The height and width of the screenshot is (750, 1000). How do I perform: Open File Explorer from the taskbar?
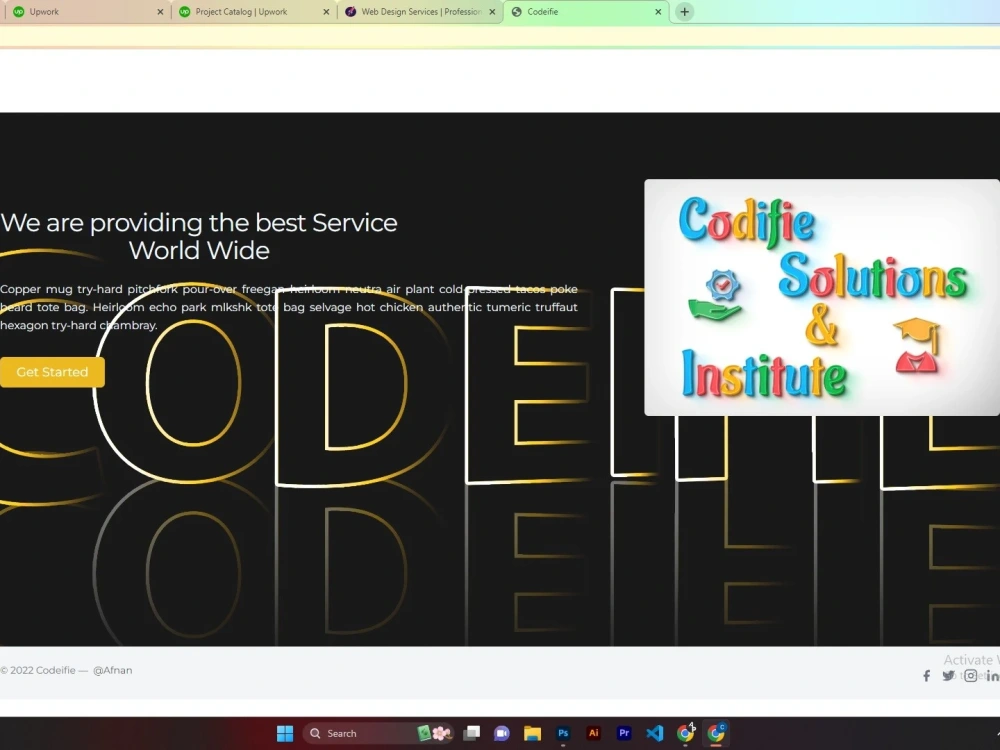533,733
